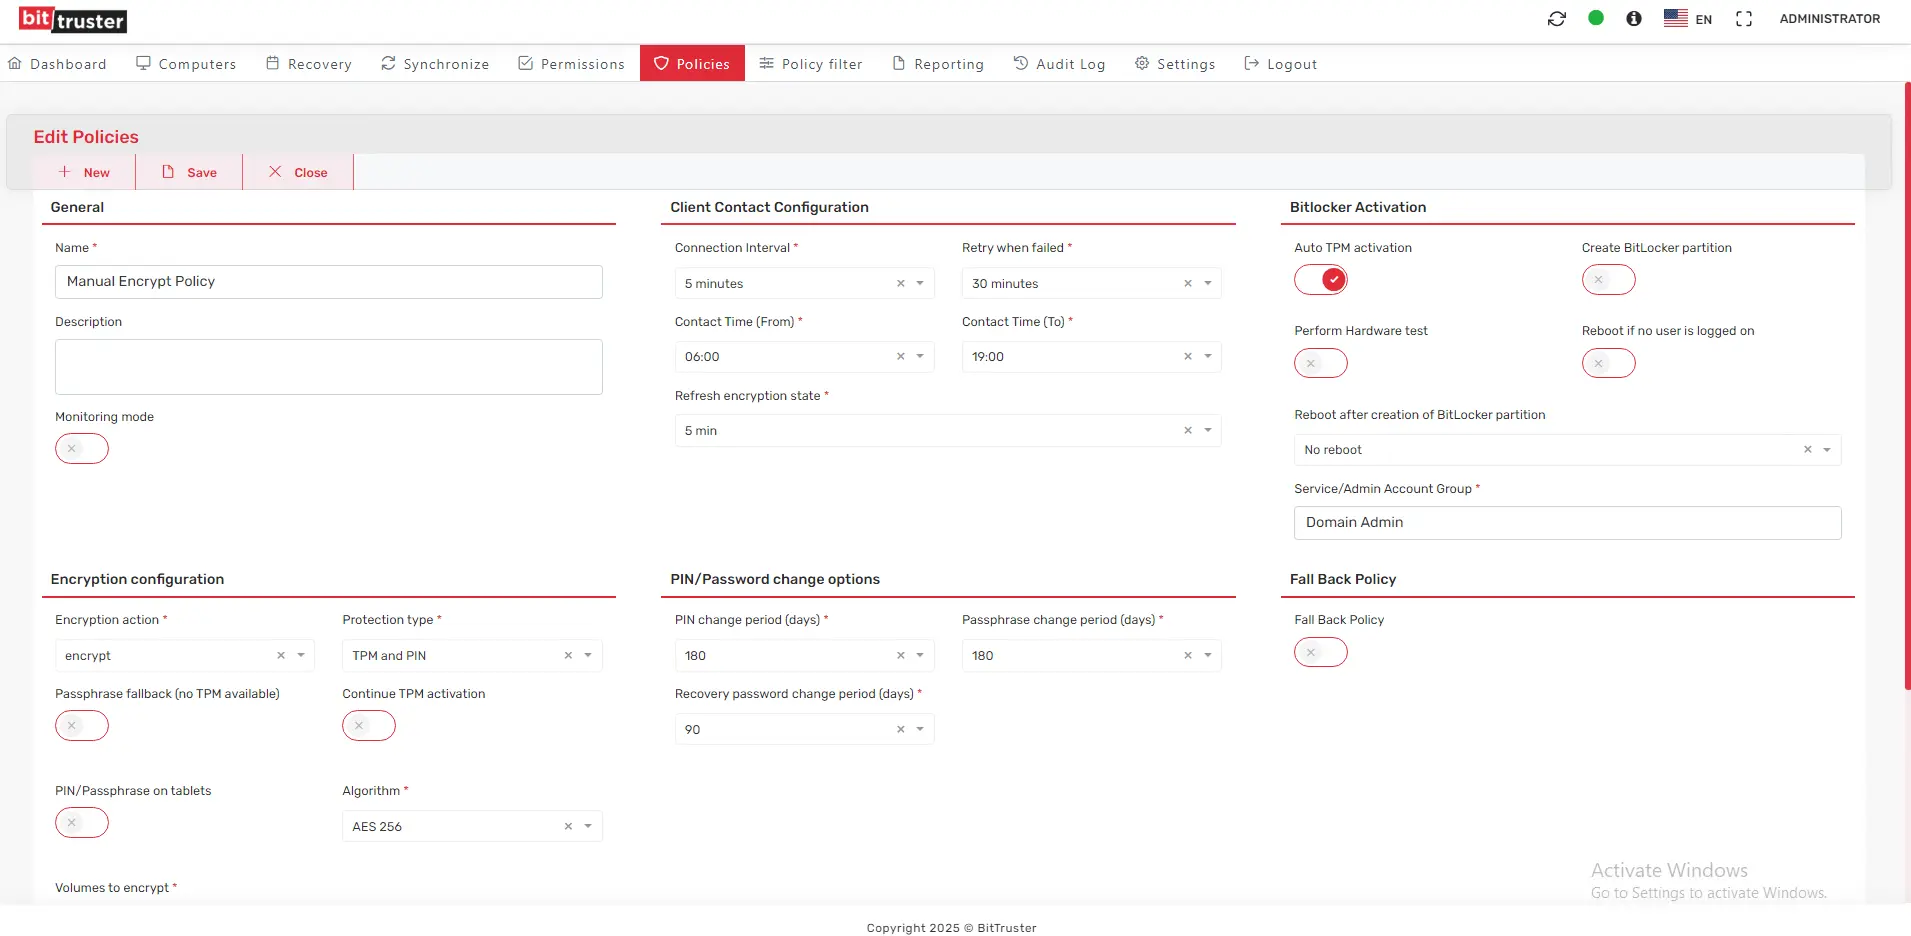Edit the Service/Admin Account Group field
This screenshot has width=1911, height=936.
(1566, 522)
